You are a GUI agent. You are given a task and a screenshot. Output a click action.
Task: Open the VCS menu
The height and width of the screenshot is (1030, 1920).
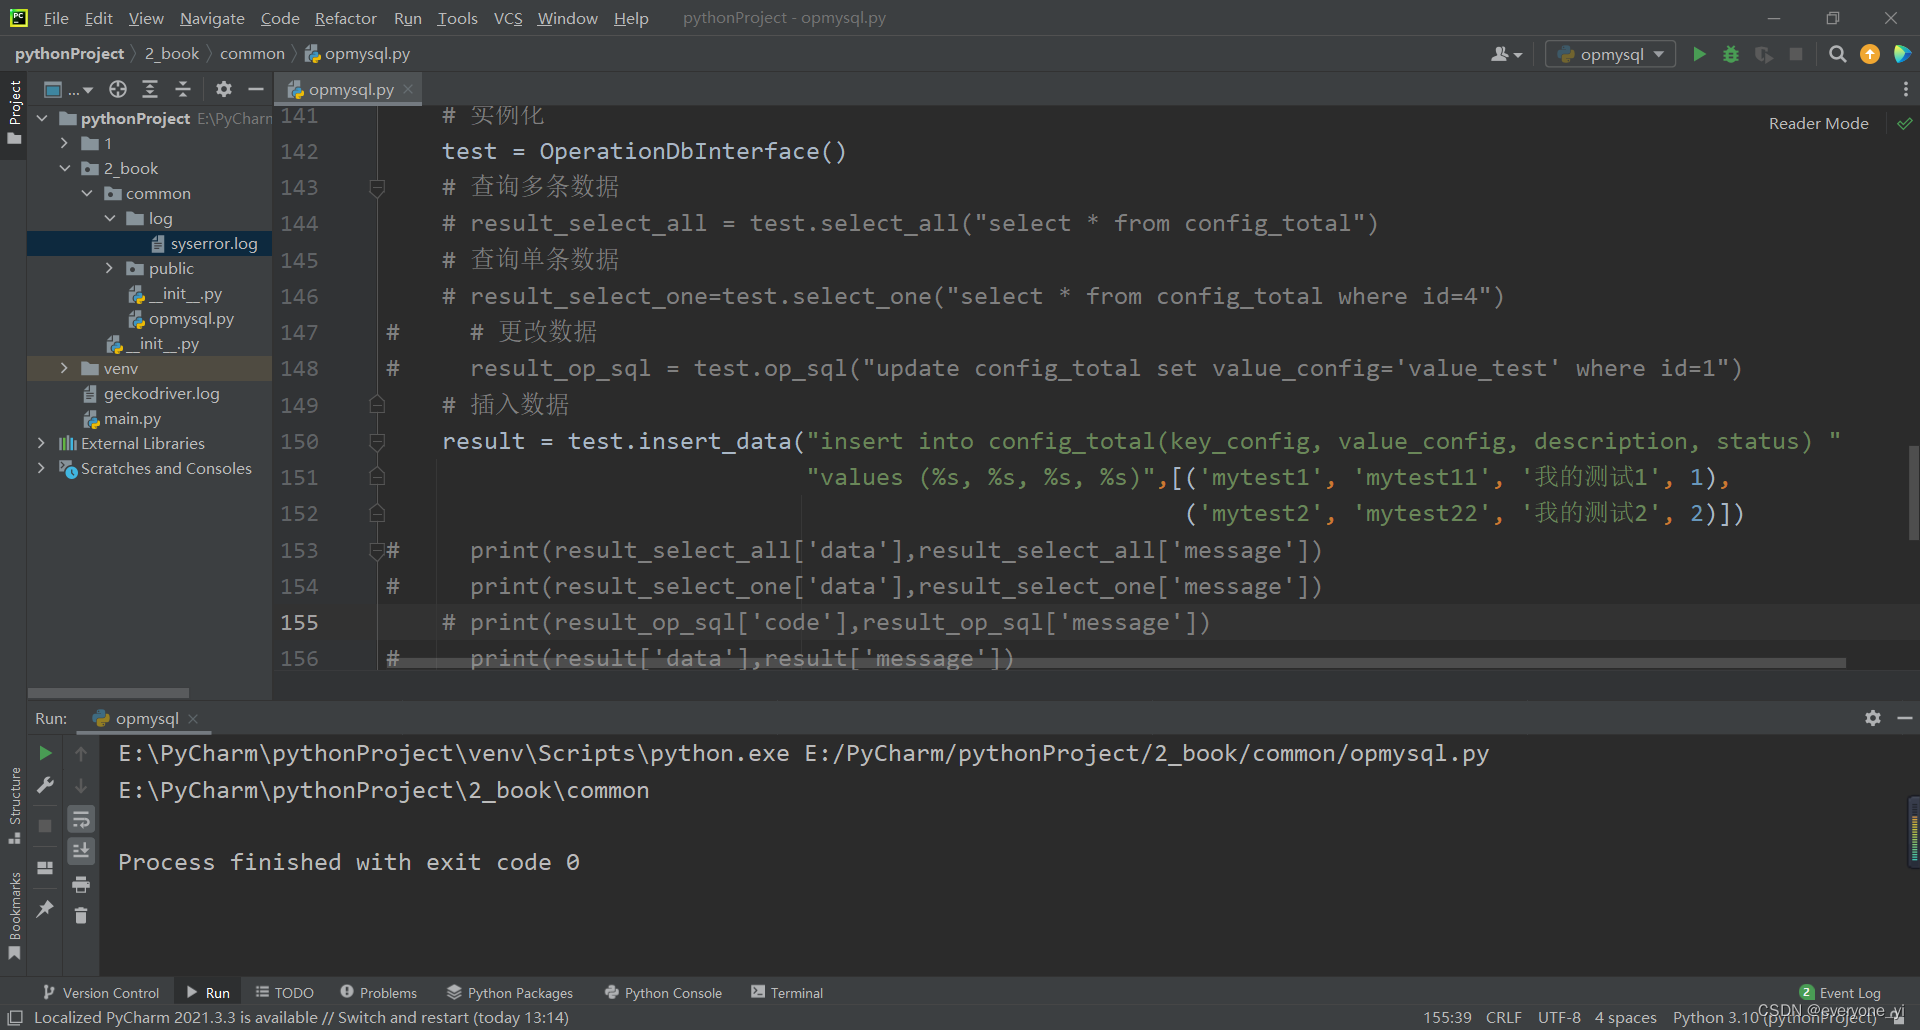(x=508, y=18)
